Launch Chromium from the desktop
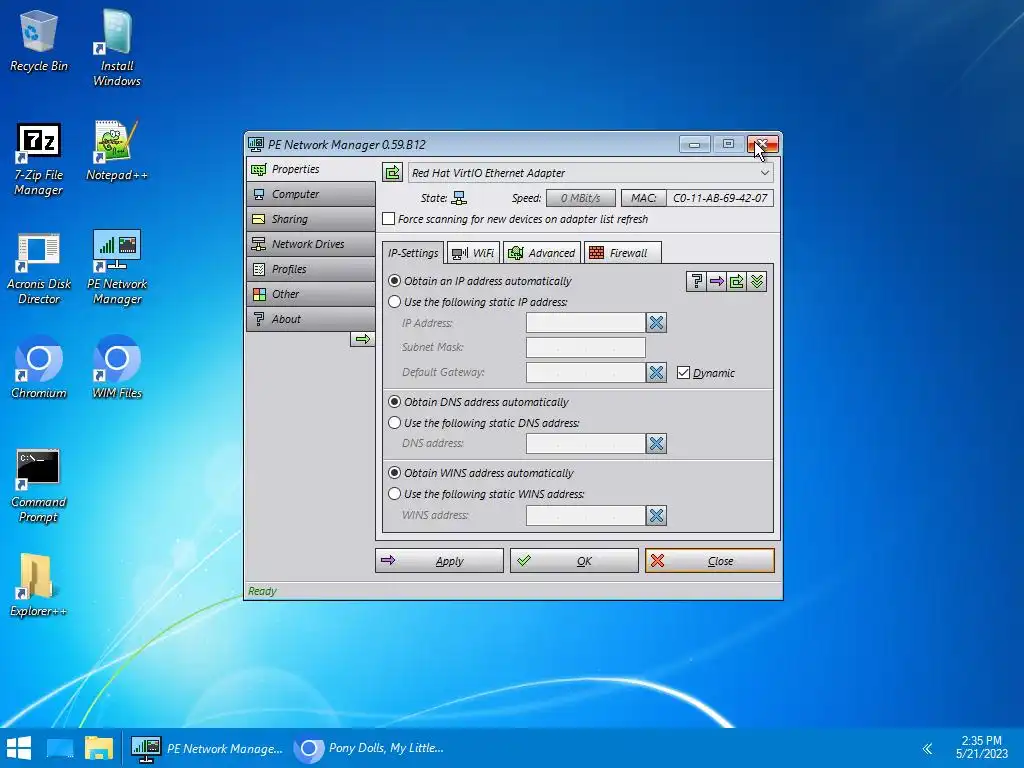1024x768 pixels. click(x=39, y=367)
